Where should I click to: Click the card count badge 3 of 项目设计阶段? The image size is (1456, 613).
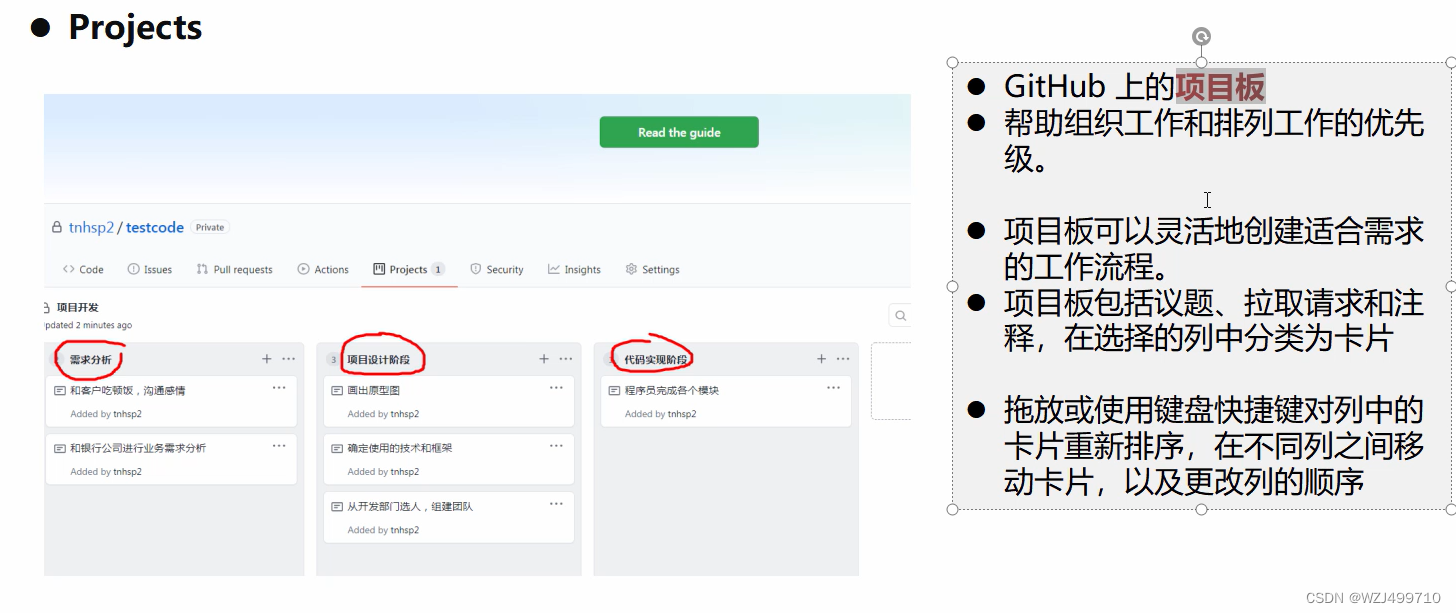(x=333, y=360)
